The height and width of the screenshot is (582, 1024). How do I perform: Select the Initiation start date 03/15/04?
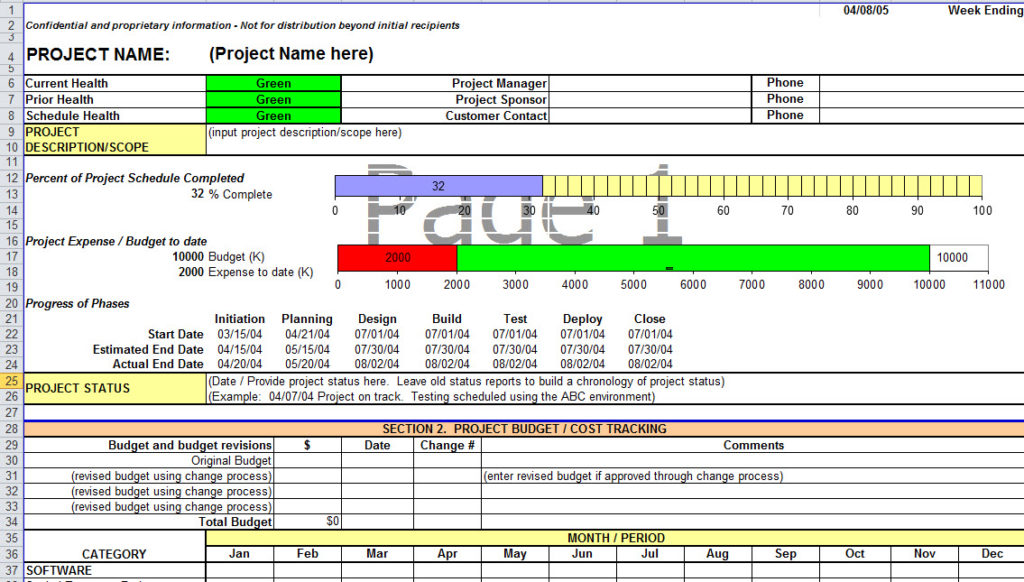[x=239, y=334]
